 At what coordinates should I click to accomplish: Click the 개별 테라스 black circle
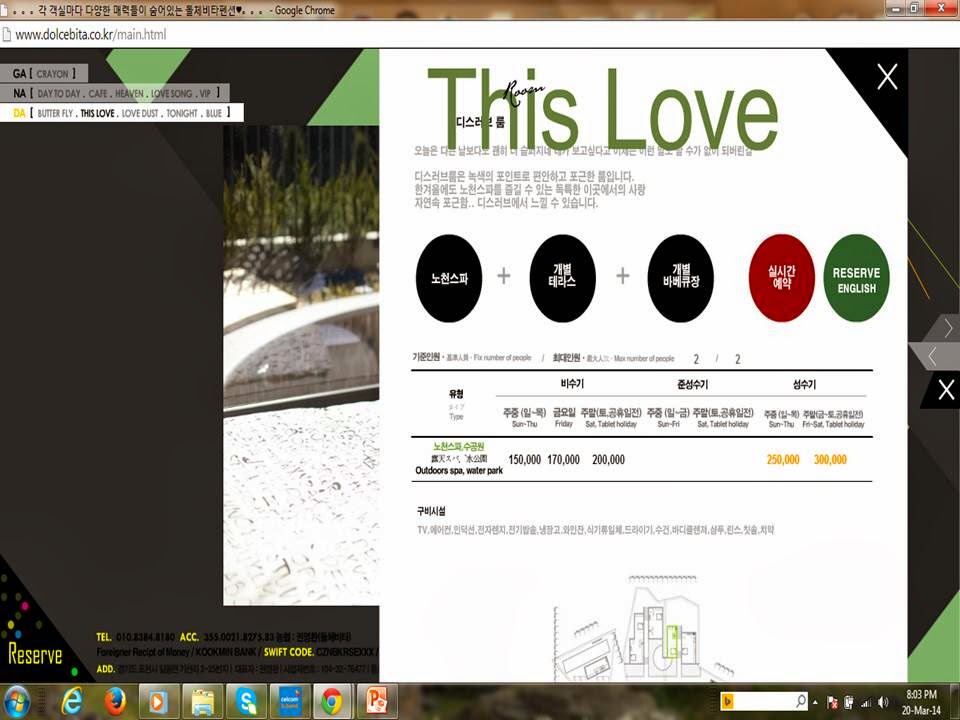pyautogui.click(x=563, y=277)
